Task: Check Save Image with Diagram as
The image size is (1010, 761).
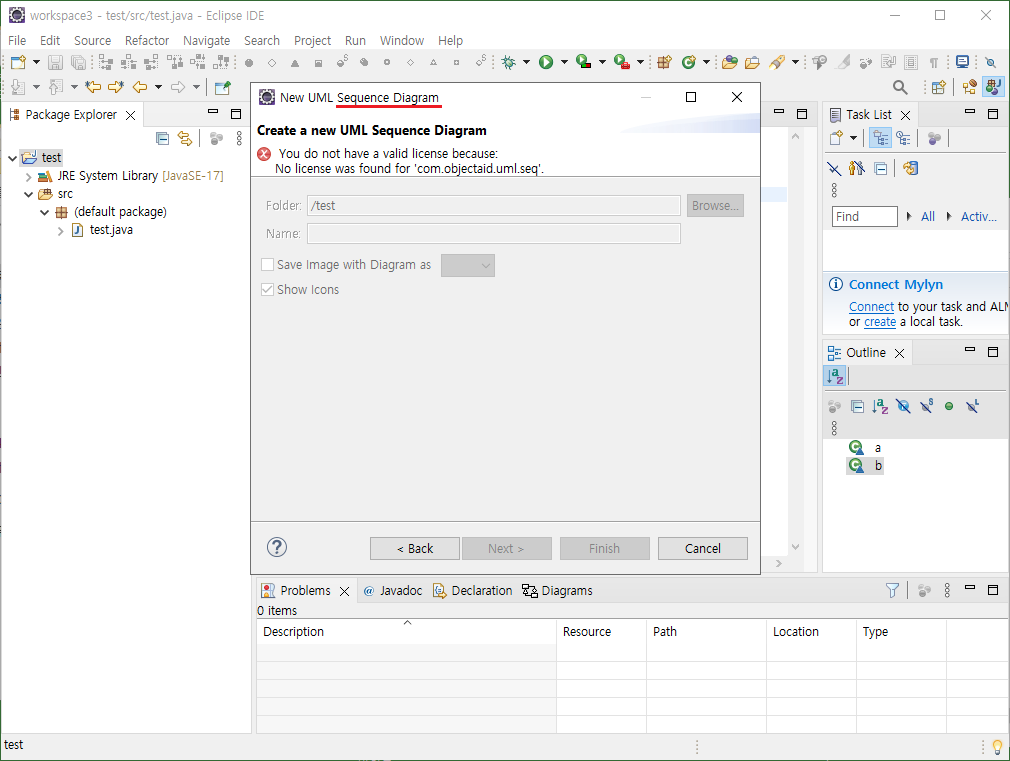Action: tap(267, 265)
